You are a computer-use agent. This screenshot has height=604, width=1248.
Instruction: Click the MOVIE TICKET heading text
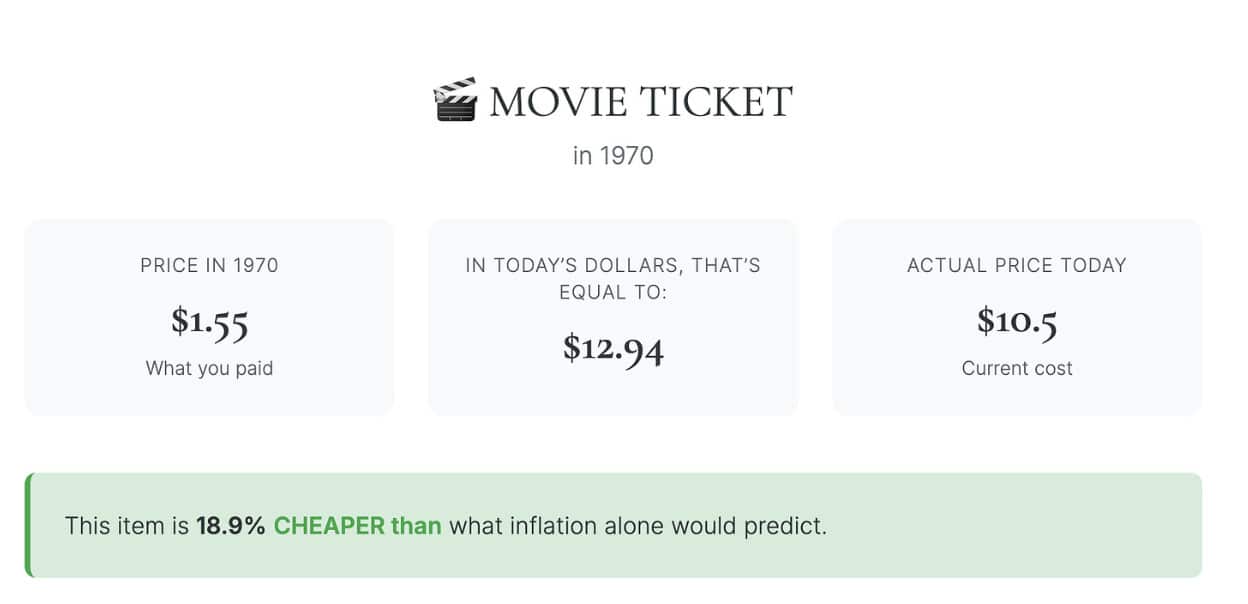pos(640,102)
